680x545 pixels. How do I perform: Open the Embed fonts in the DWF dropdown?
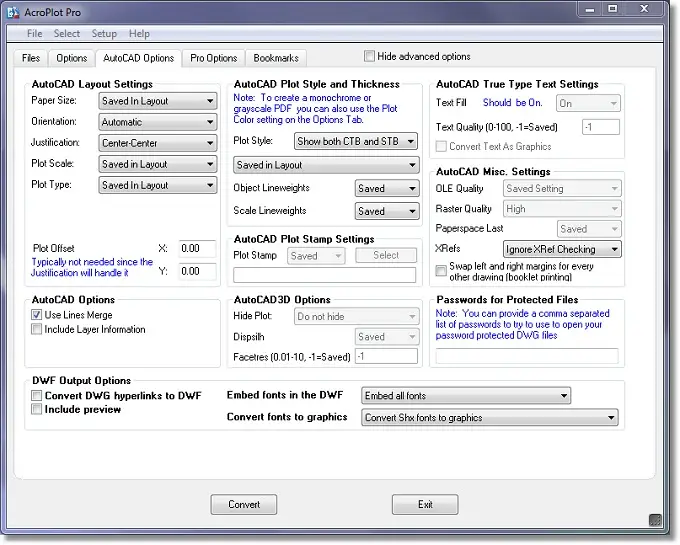466,396
